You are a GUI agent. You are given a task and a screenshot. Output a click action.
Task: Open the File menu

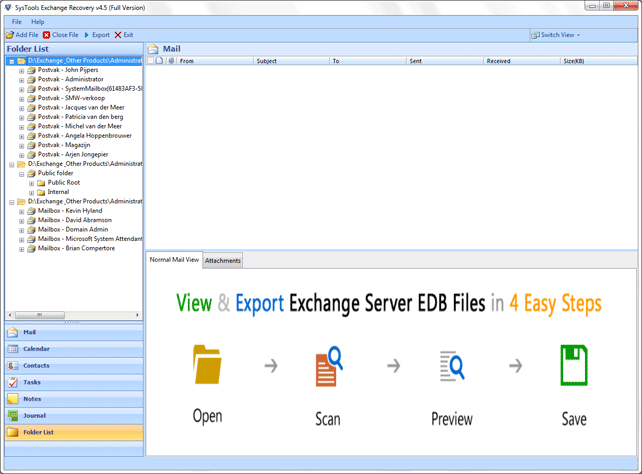pyautogui.click(x=16, y=22)
